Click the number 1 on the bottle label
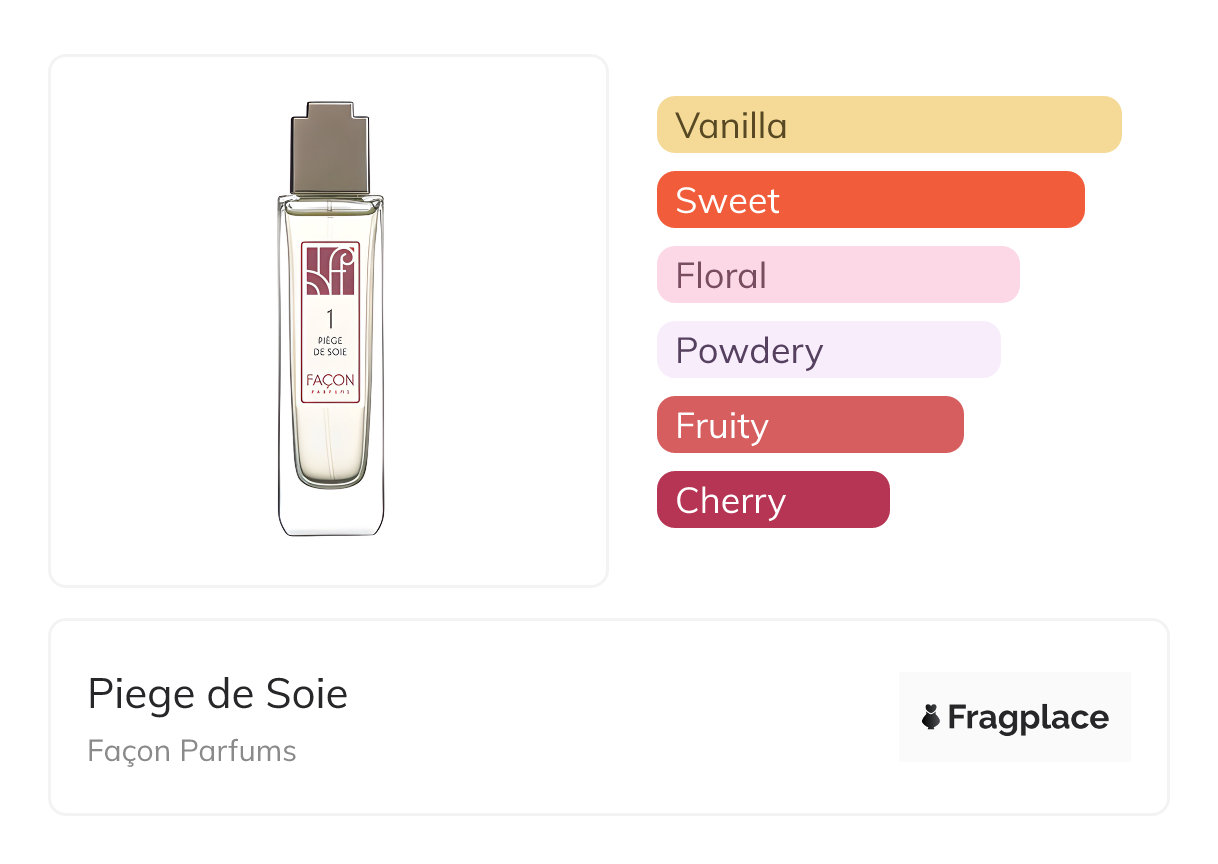The width and height of the screenshot is (1218, 864). pos(330,320)
